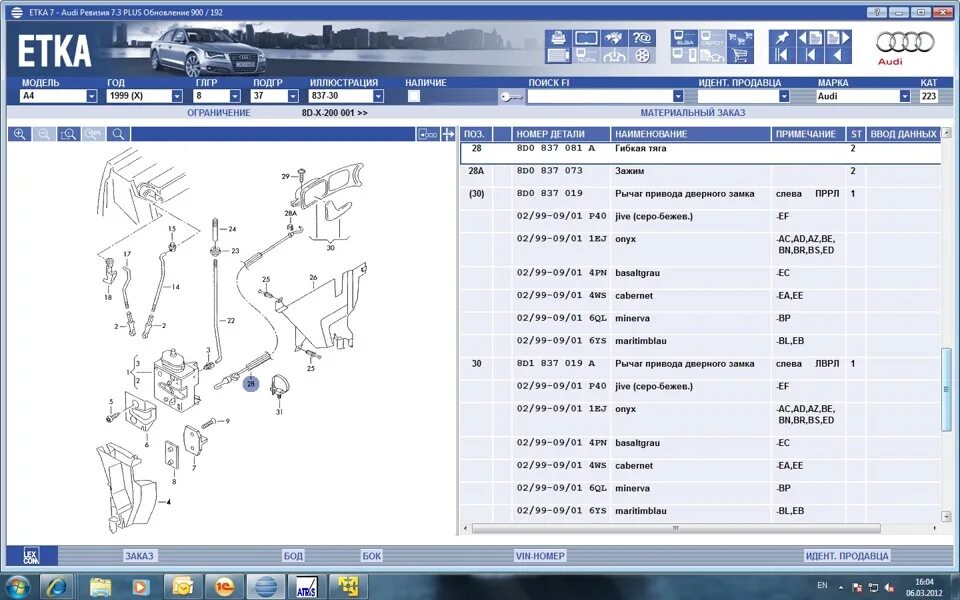Open the ГЛГР 8 dropdown
This screenshot has height=600, width=960.
pos(234,96)
